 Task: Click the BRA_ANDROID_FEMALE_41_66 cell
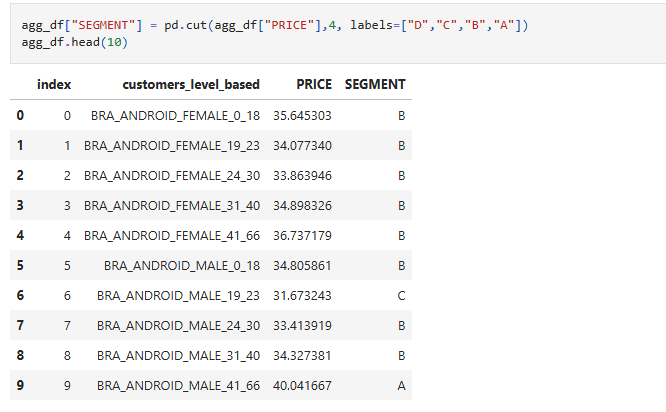[x=172, y=235]
